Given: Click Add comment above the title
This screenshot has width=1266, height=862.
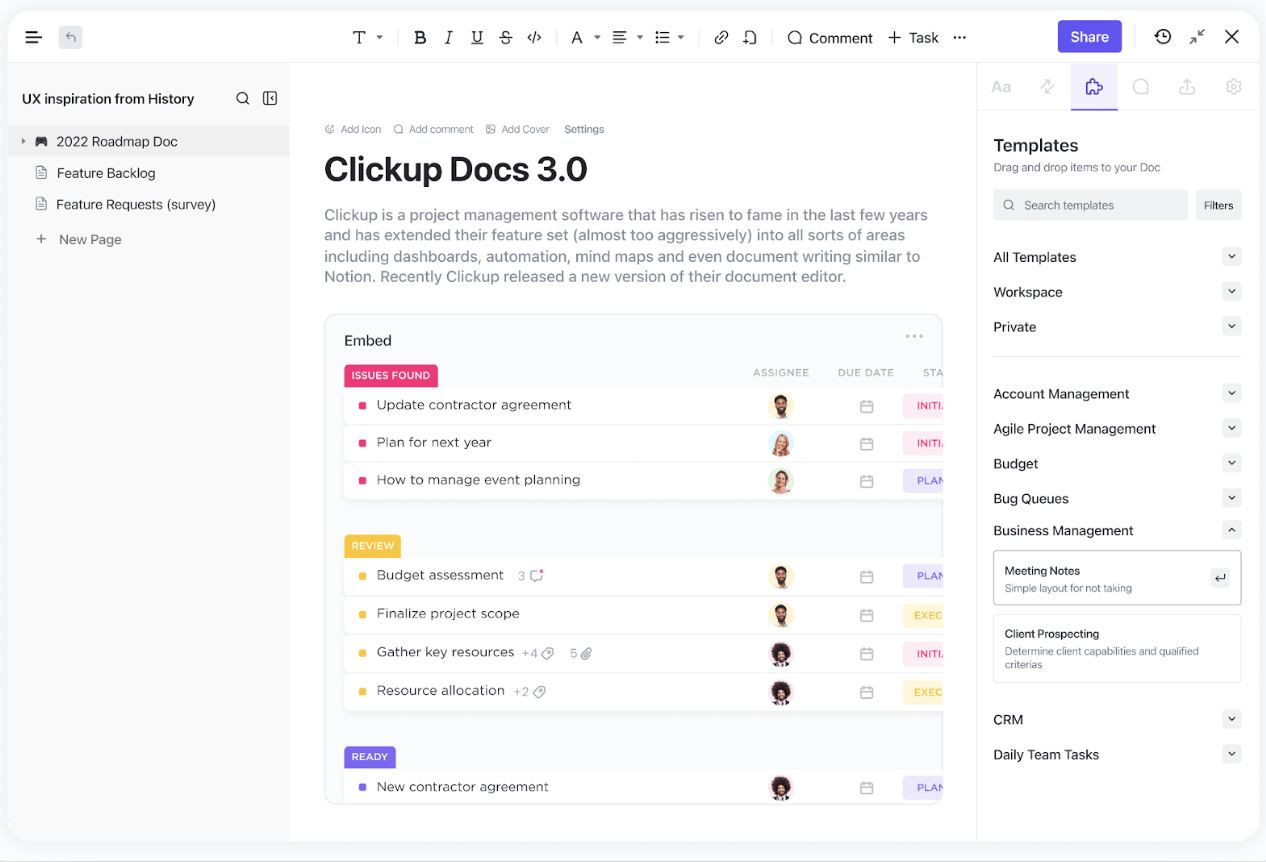Looking at the screenshot, I should (x=433, y=129).
